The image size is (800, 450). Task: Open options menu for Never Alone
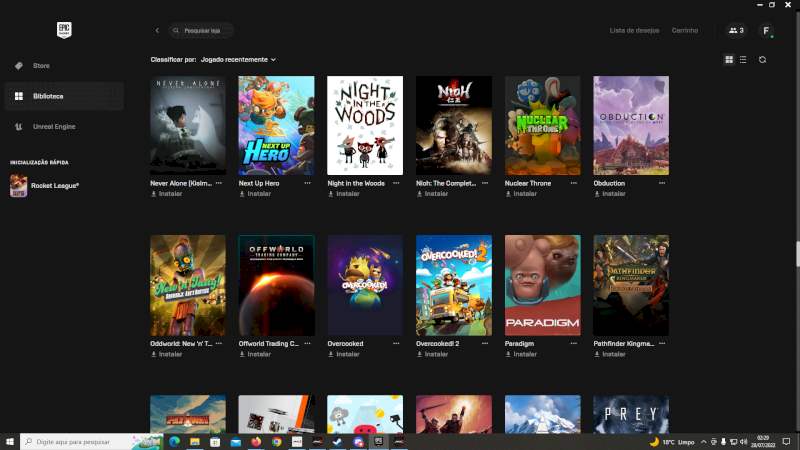coord(219,183)
